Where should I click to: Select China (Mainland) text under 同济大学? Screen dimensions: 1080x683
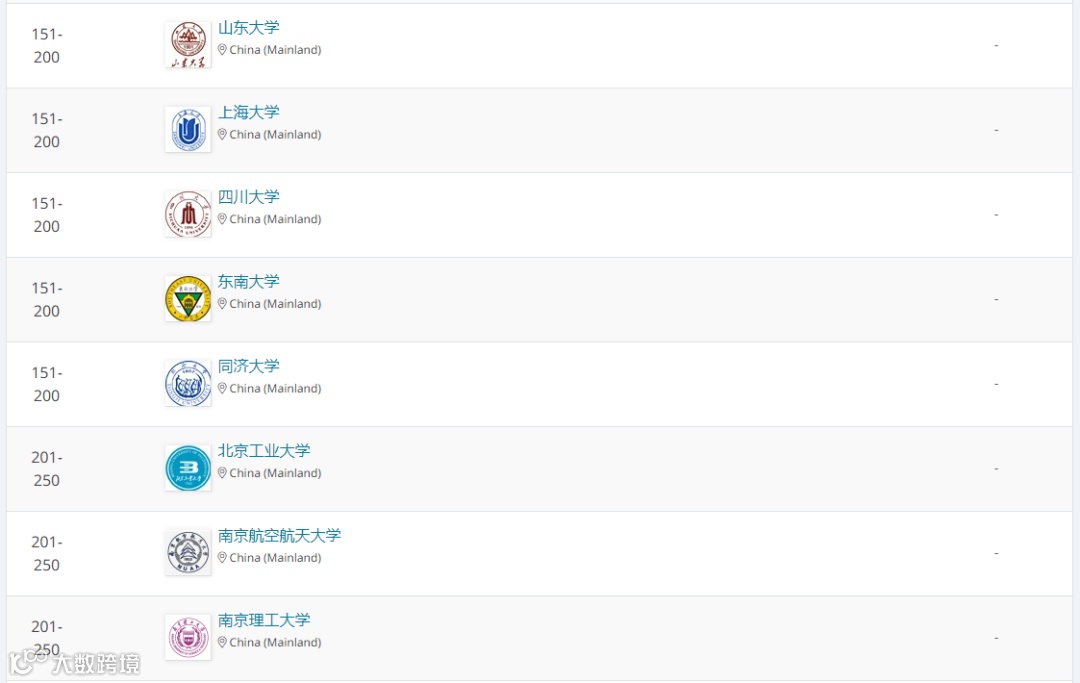point(276,389)
